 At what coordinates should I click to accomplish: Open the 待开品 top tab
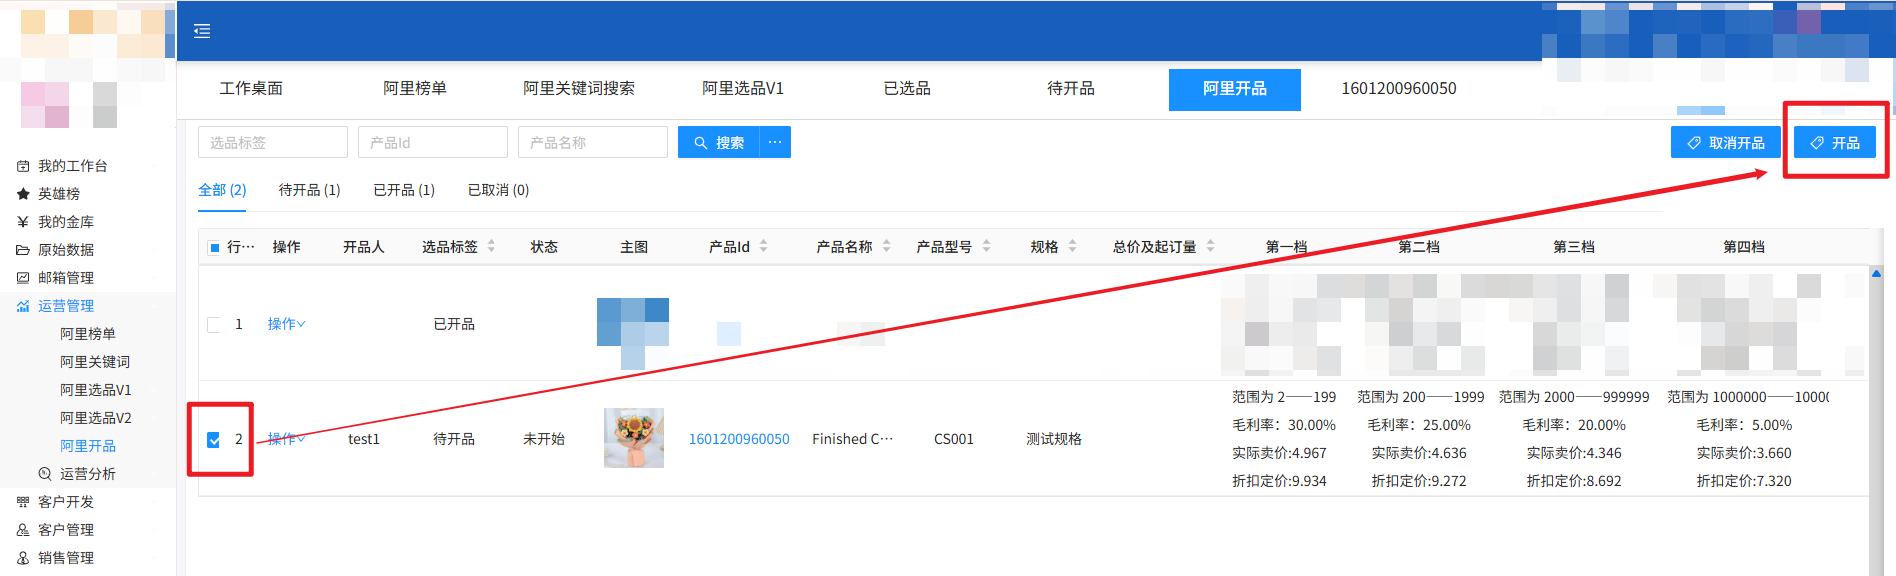point(1071,89)
